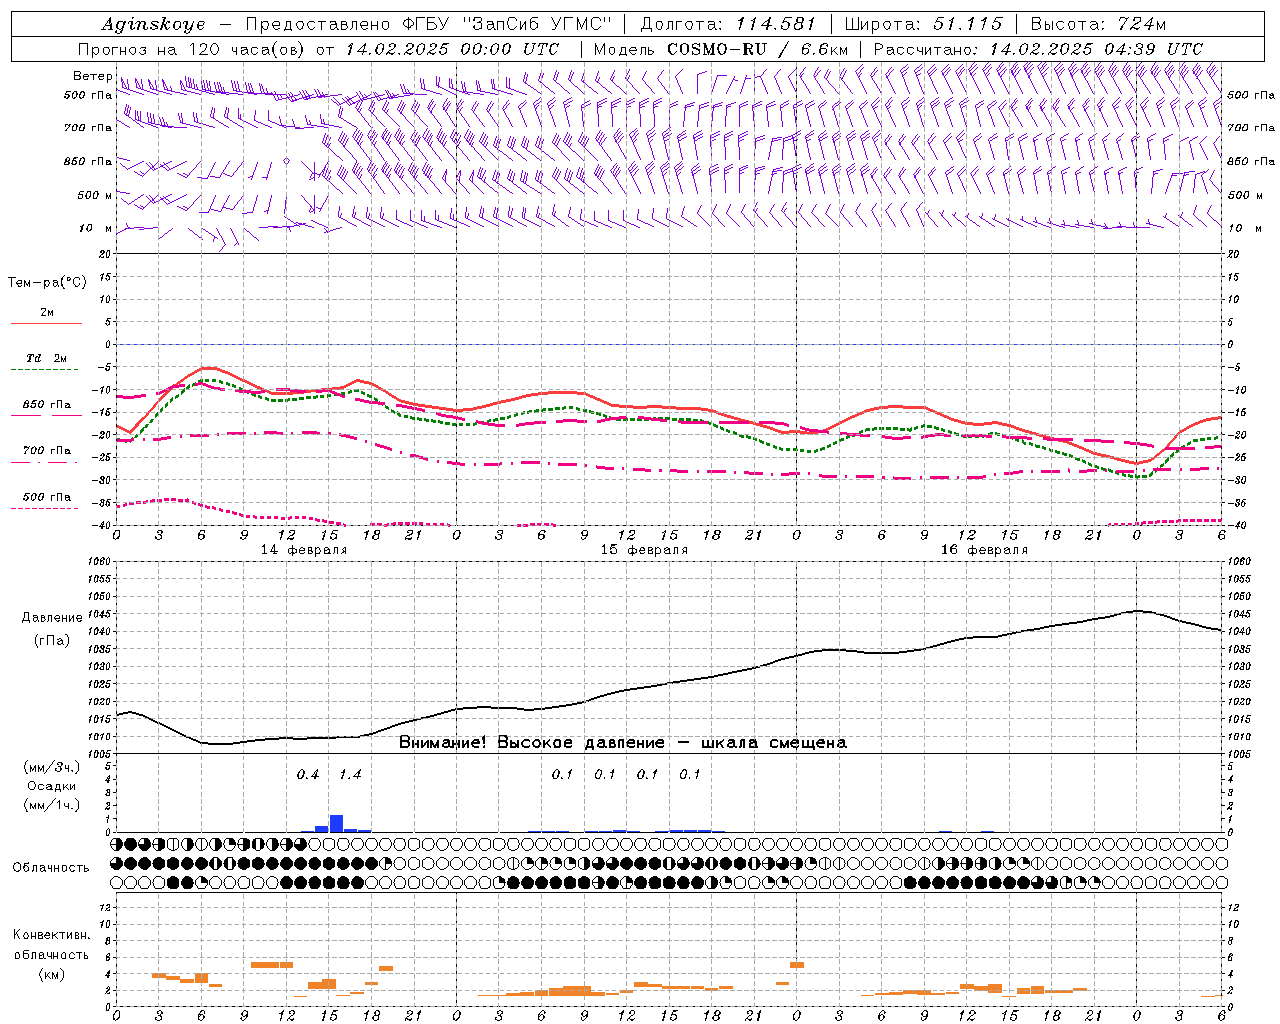Click the "Осадки" precipitation label
Viewport: 1280px width, 1024px height.
(x=52, y=786)
